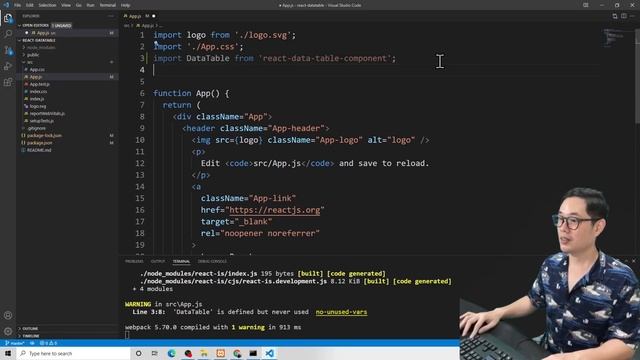Screen dimensions: 640x360
Task: Switch to the Output panel tab
Action: (x=158, y=261)
